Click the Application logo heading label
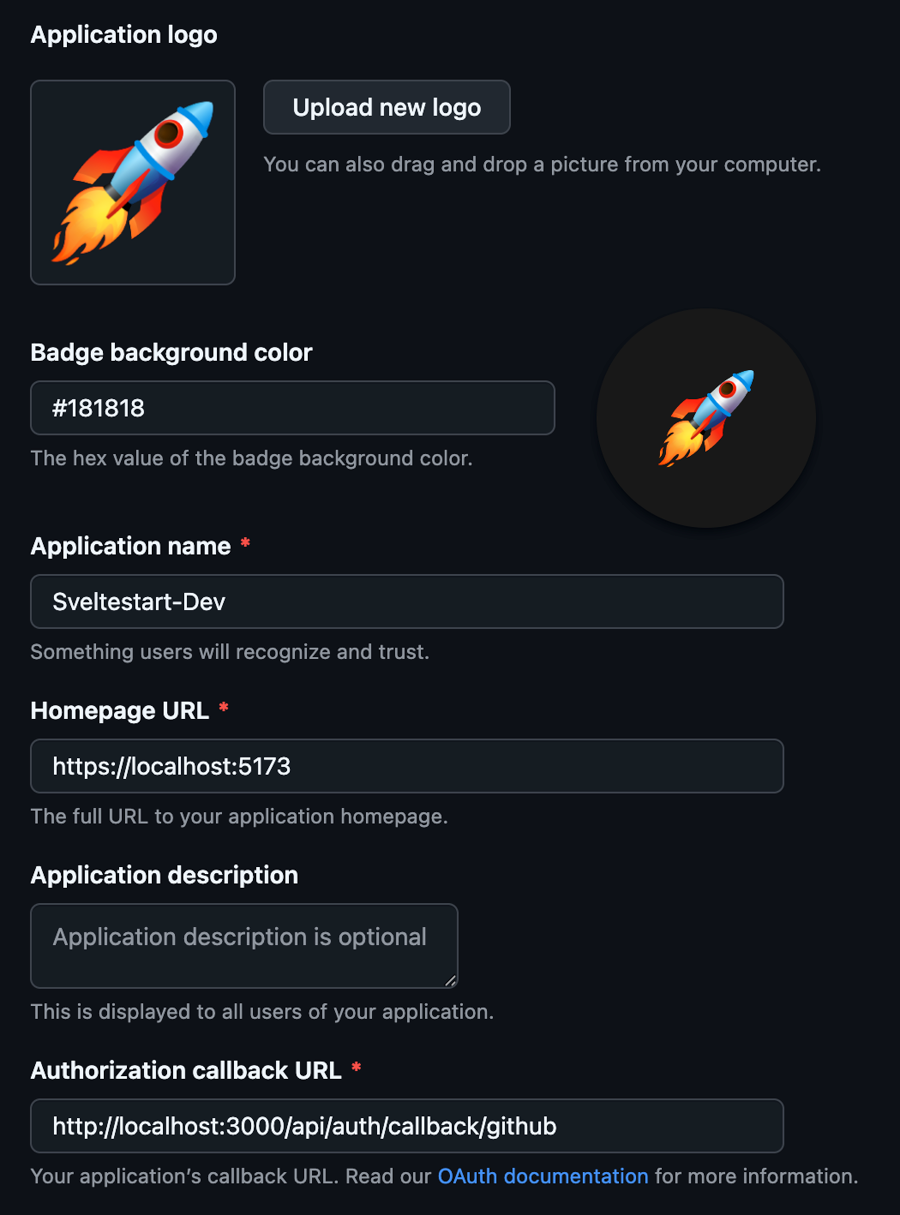Viewport: 900px width, 1215px height. click(x=124, y=35)
